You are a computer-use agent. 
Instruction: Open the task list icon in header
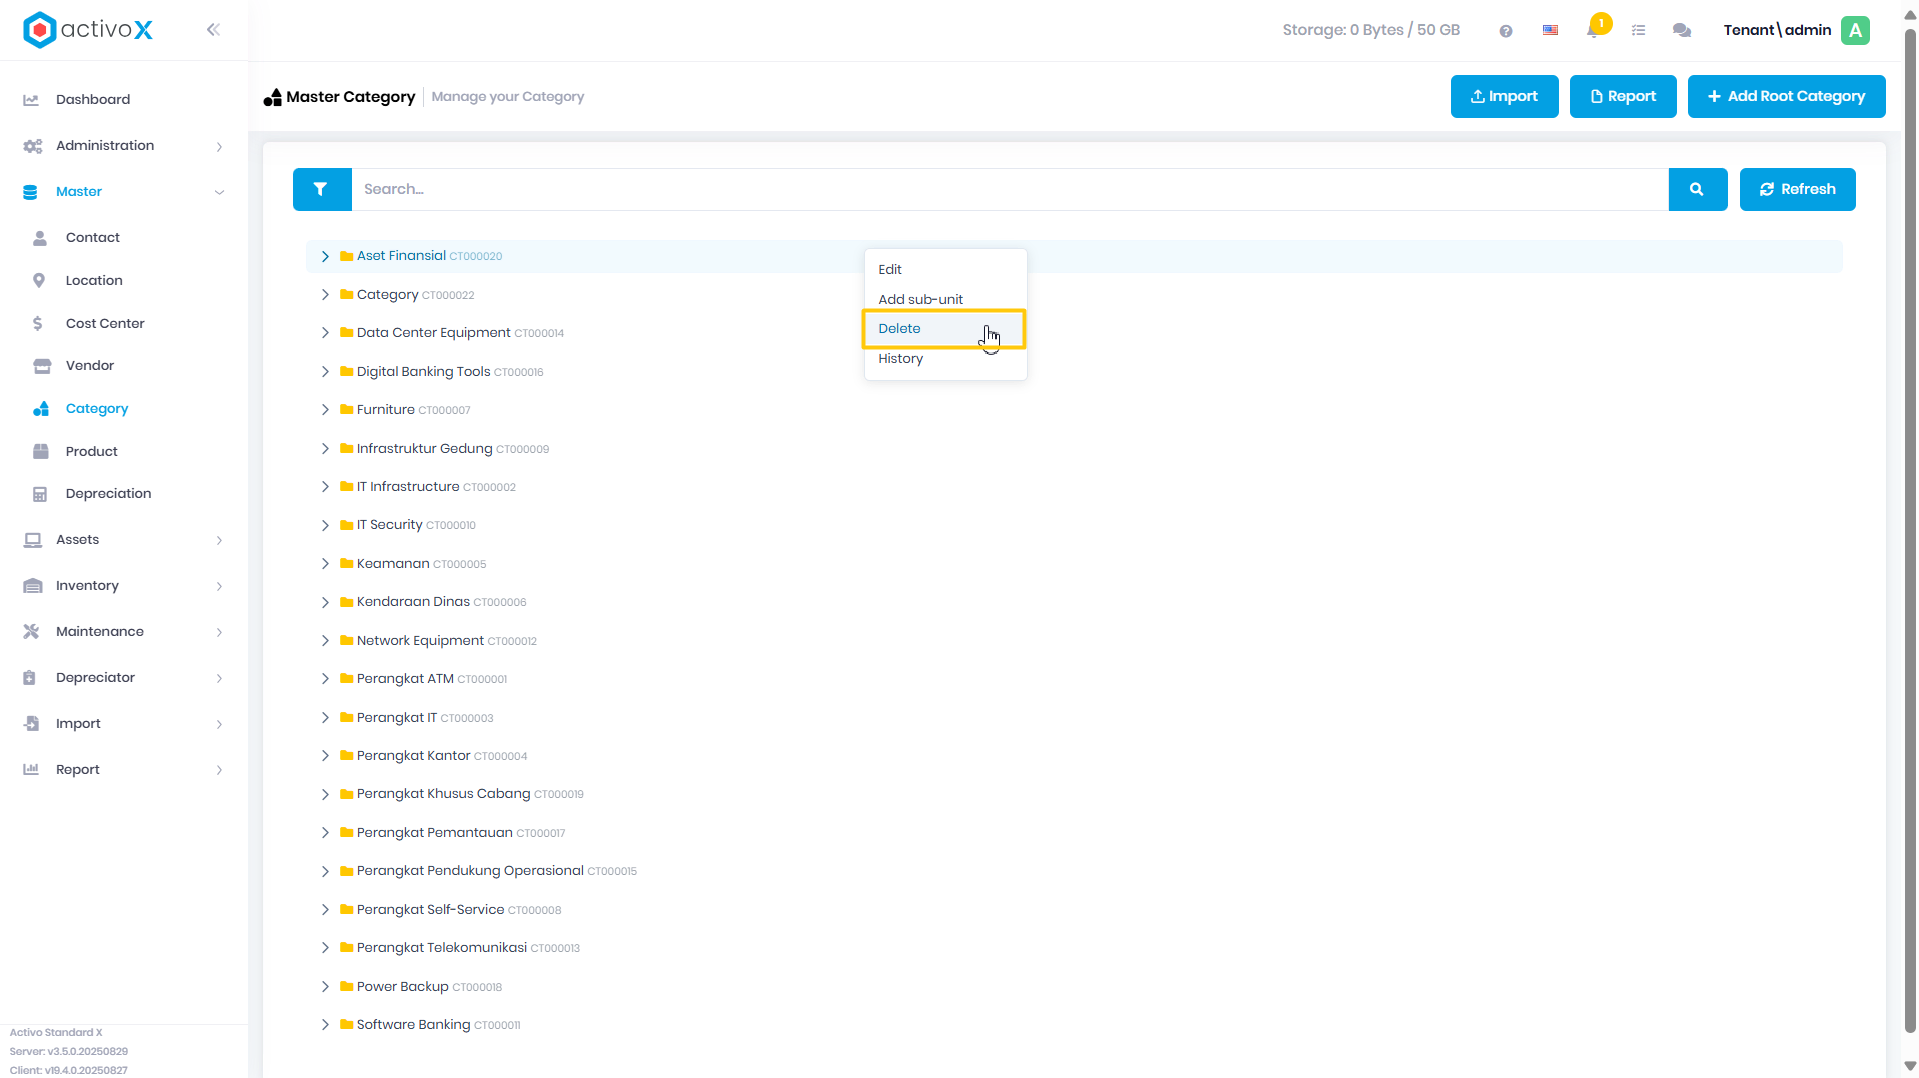[1638, 31]
